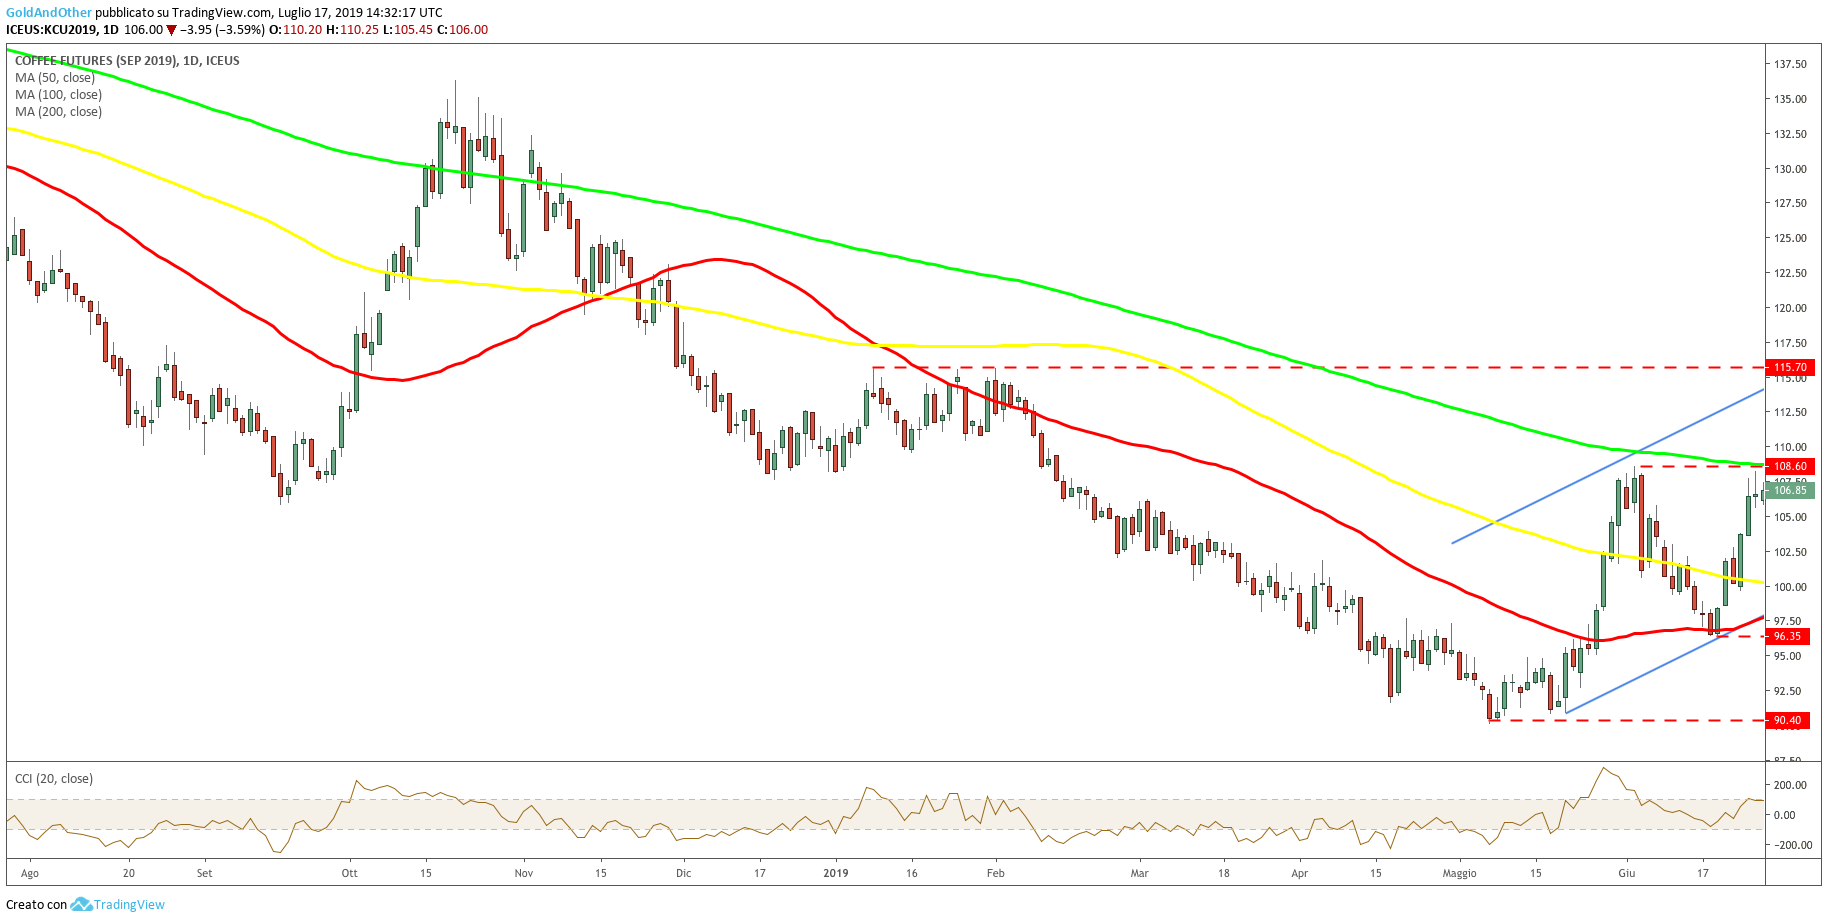
Task: Open the TradingView link at bottom
Action: 129,905
